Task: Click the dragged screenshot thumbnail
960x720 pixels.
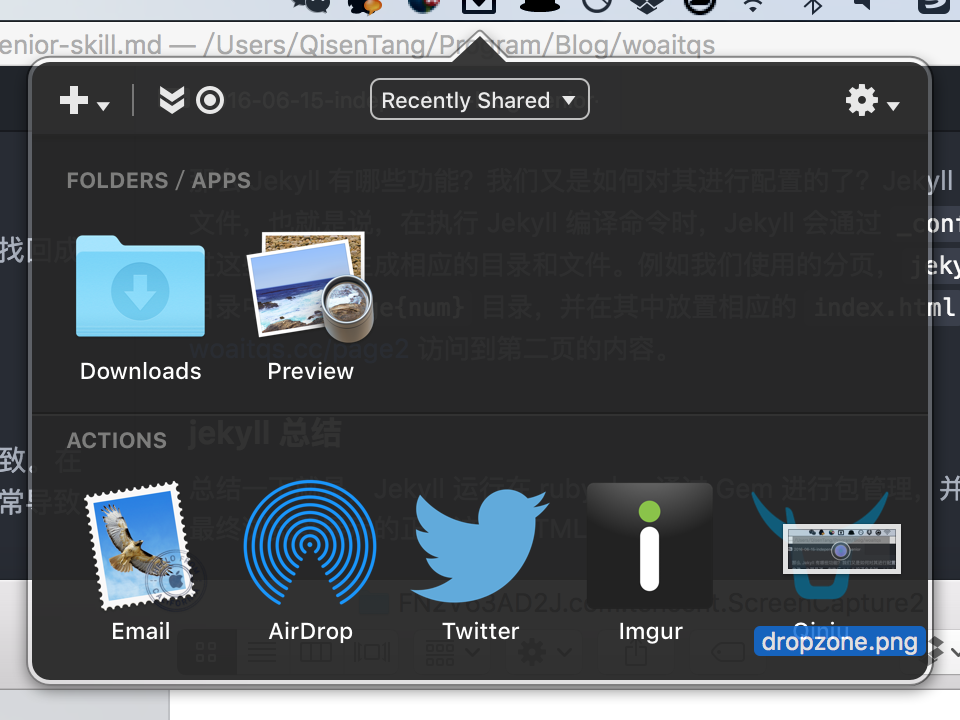Action: click(x=842, y=549)
